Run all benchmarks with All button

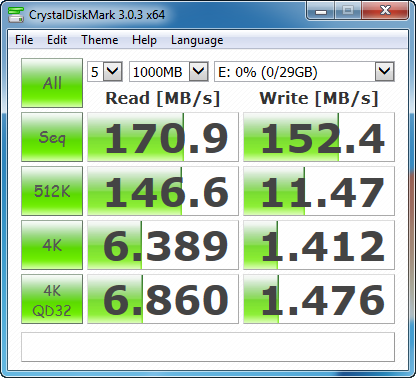click(x=52, y=83)
